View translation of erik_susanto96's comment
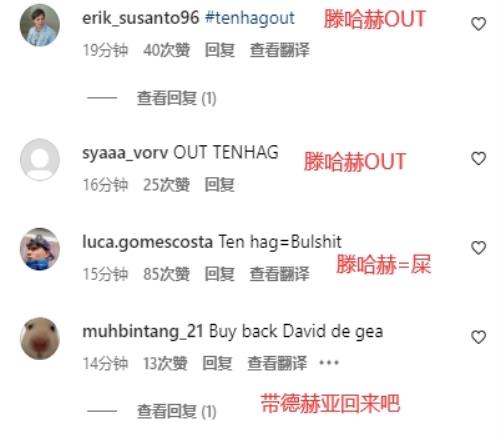Viewport: 500px width, 440px height. click(279, 50)
